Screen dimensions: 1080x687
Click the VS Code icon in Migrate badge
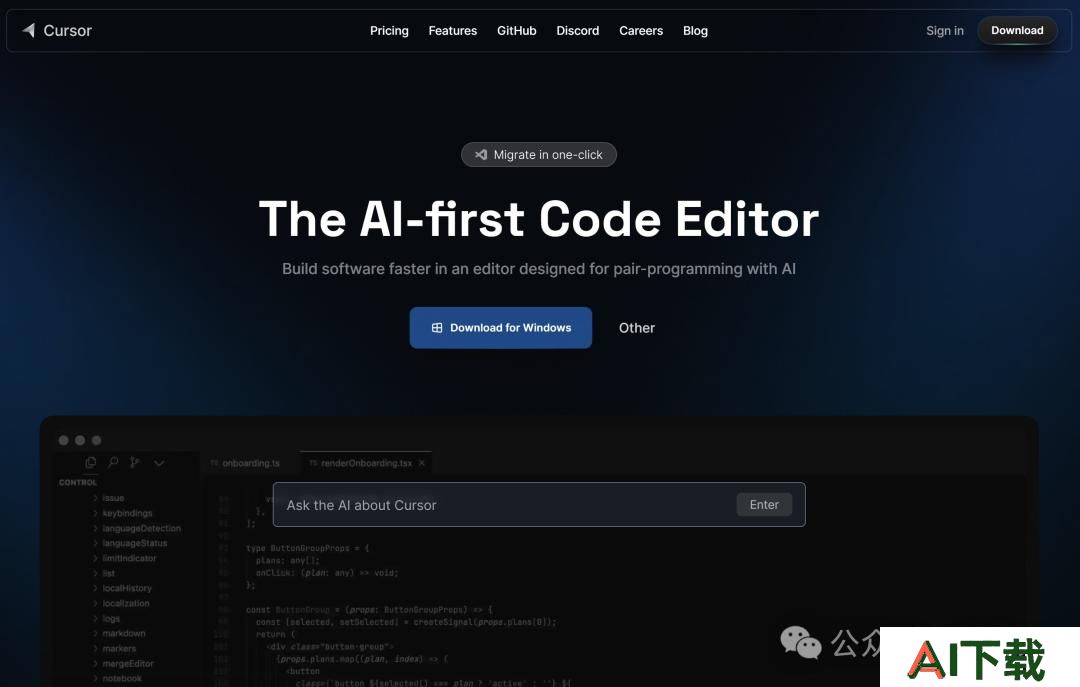481,155
